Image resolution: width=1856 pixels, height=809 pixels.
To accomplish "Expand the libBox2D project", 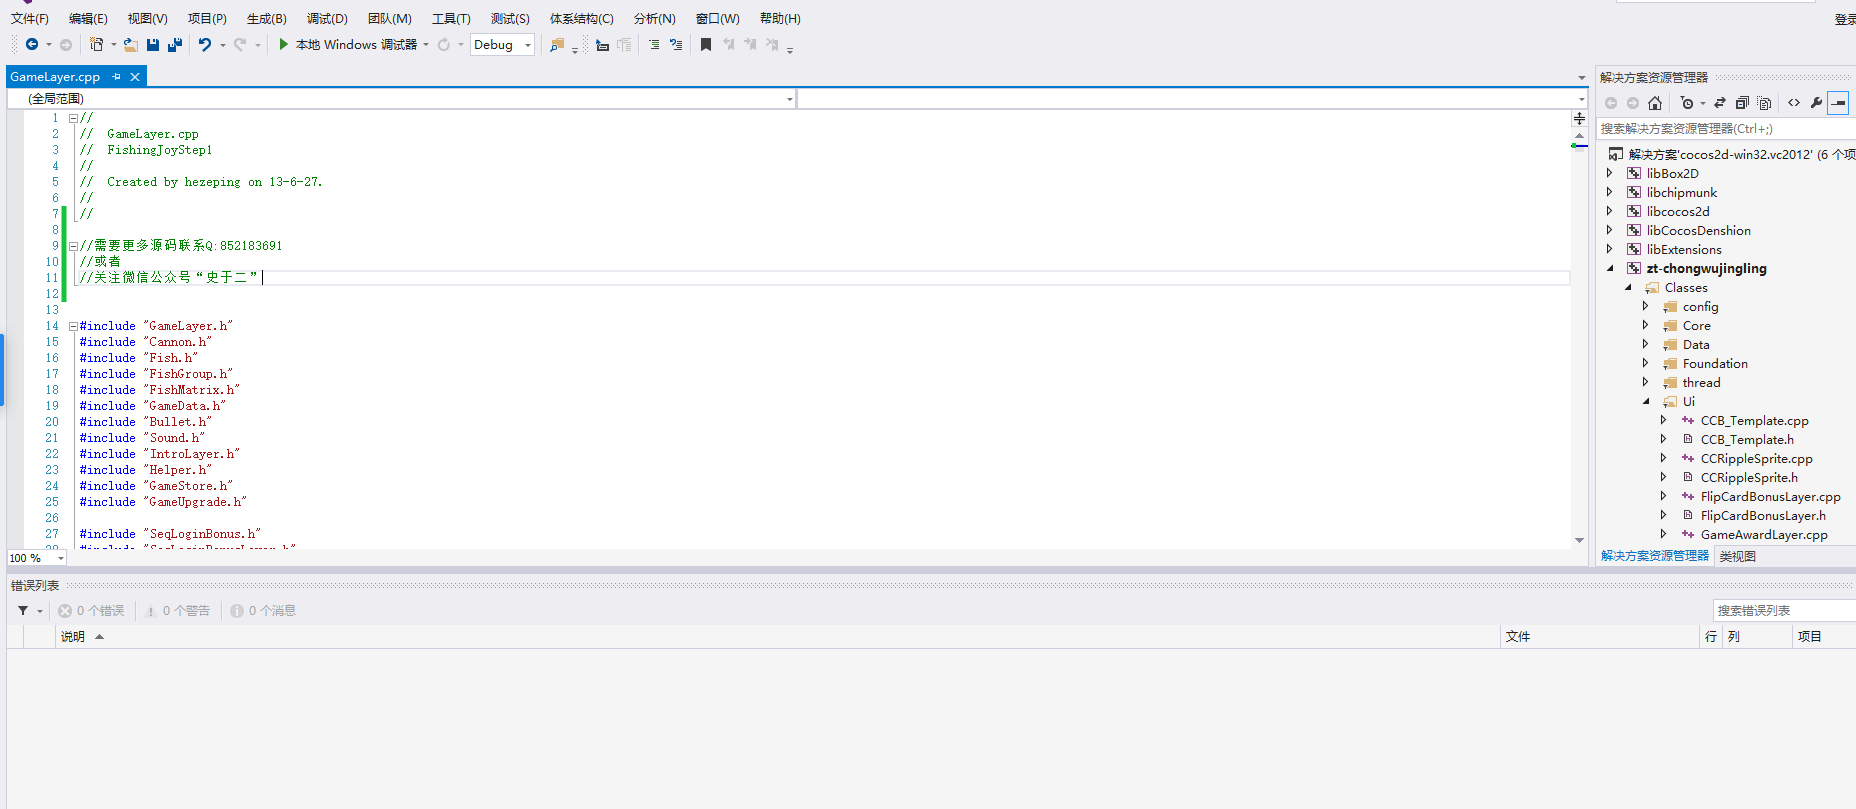I will click(x=1610, y=173).
